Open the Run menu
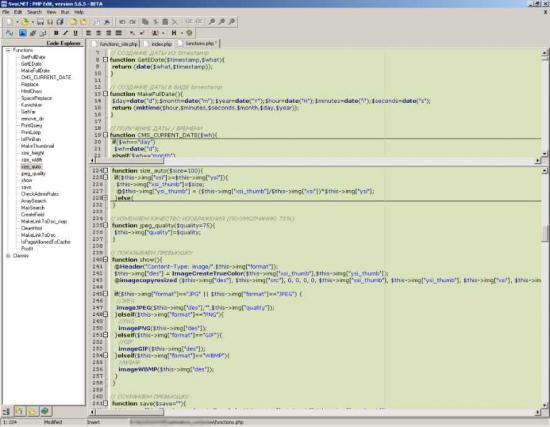550x427 pixels. pos(65,12)
